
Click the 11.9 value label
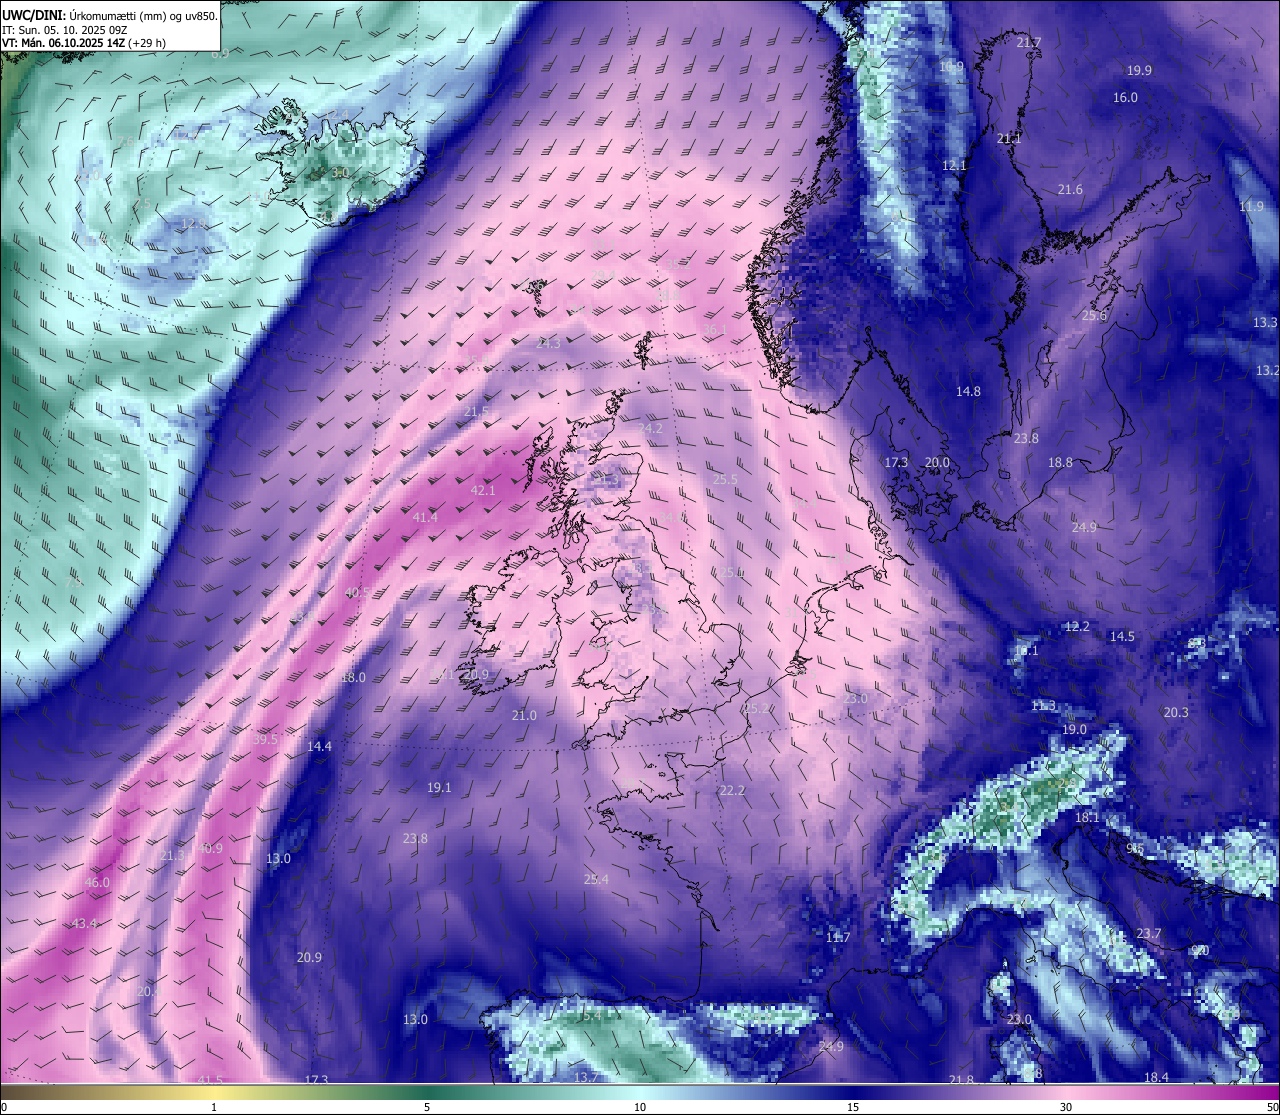1251,206
